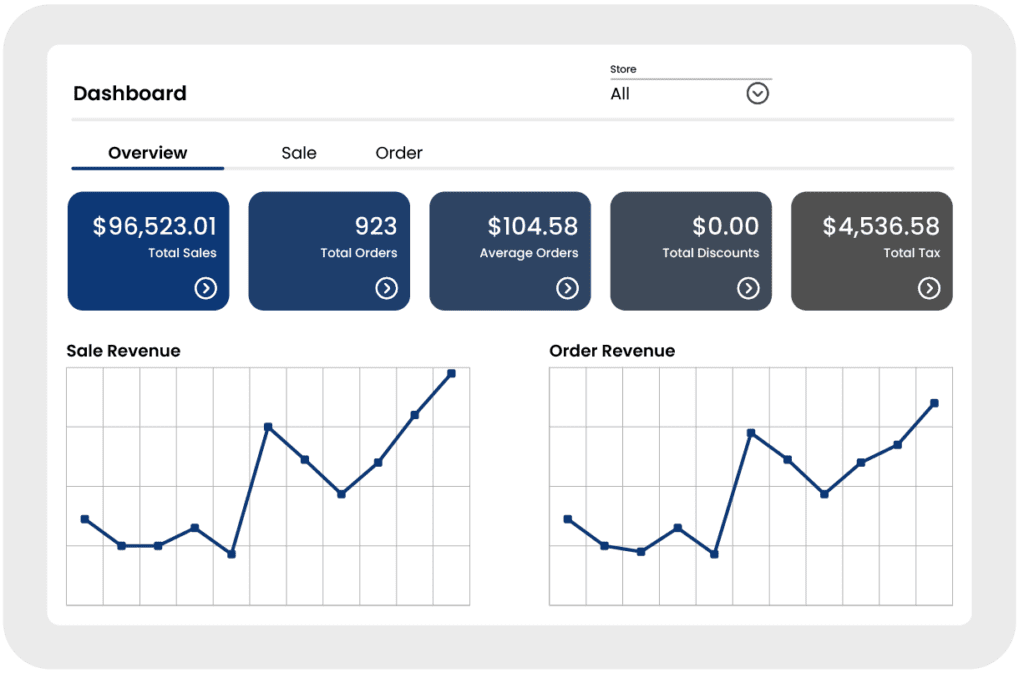Click the Dashboard heading
The height and width of the screenshot is (678, 1024).
129,93
